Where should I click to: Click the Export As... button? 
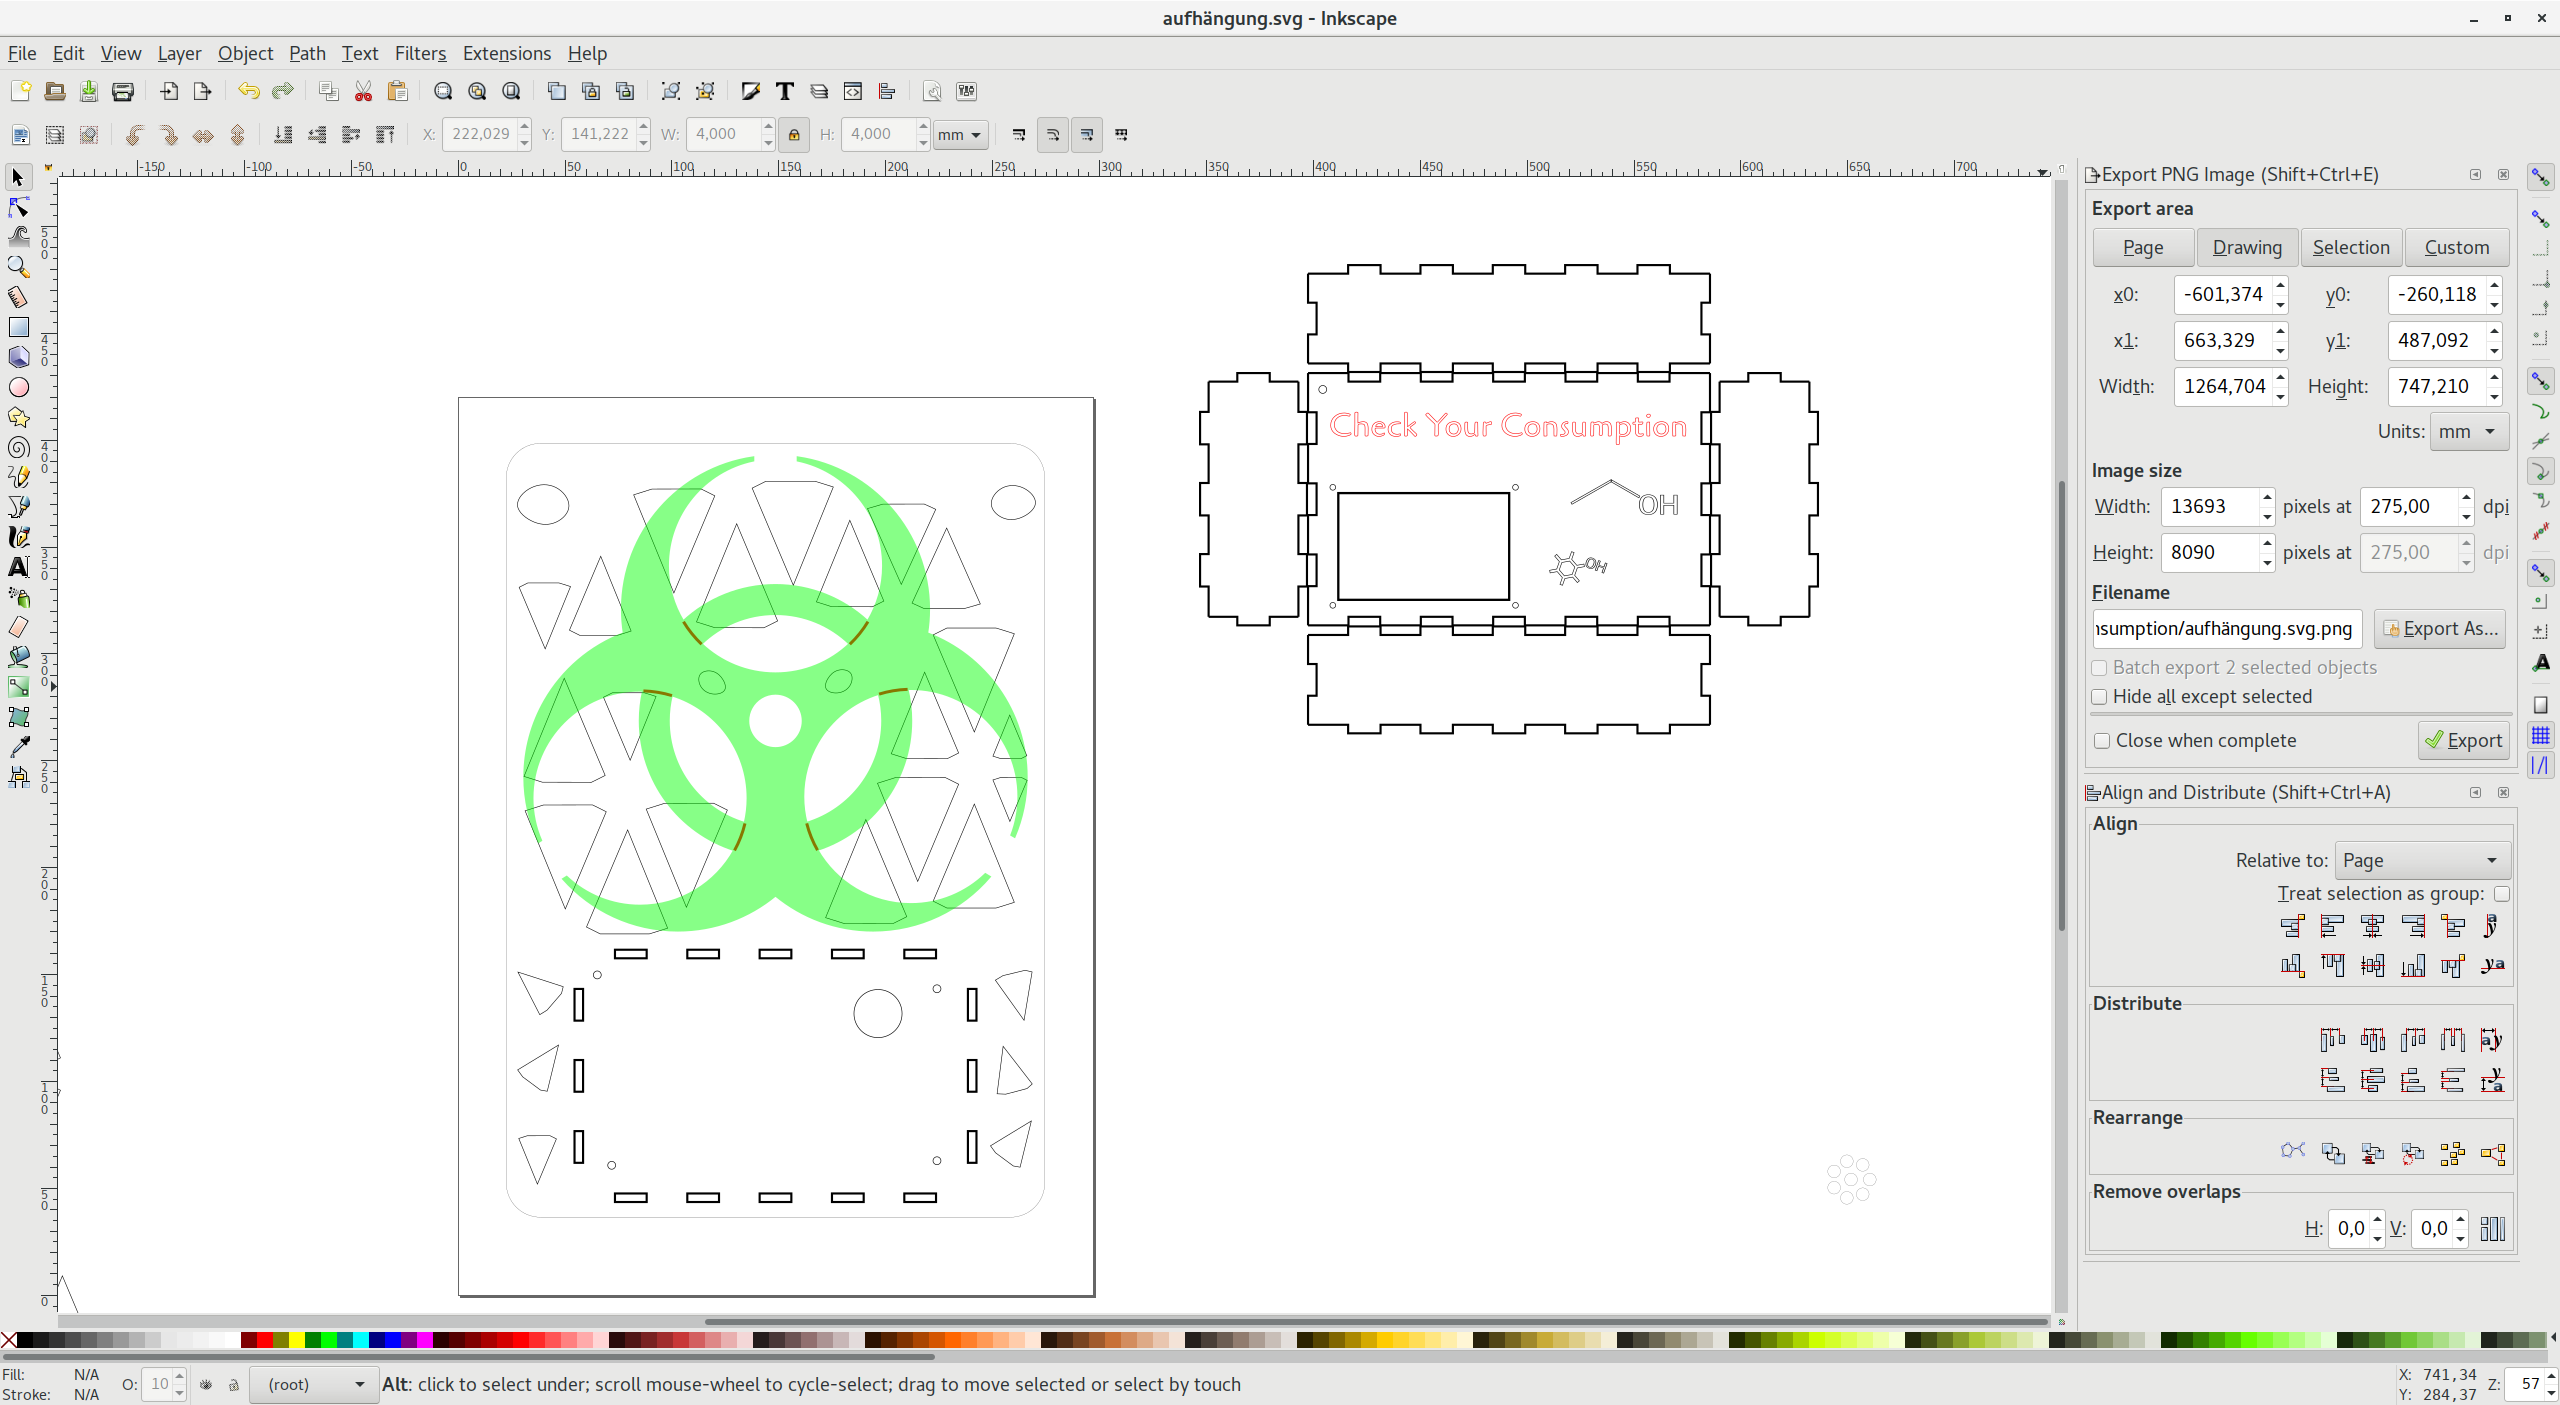click(x=2440, y=628)
